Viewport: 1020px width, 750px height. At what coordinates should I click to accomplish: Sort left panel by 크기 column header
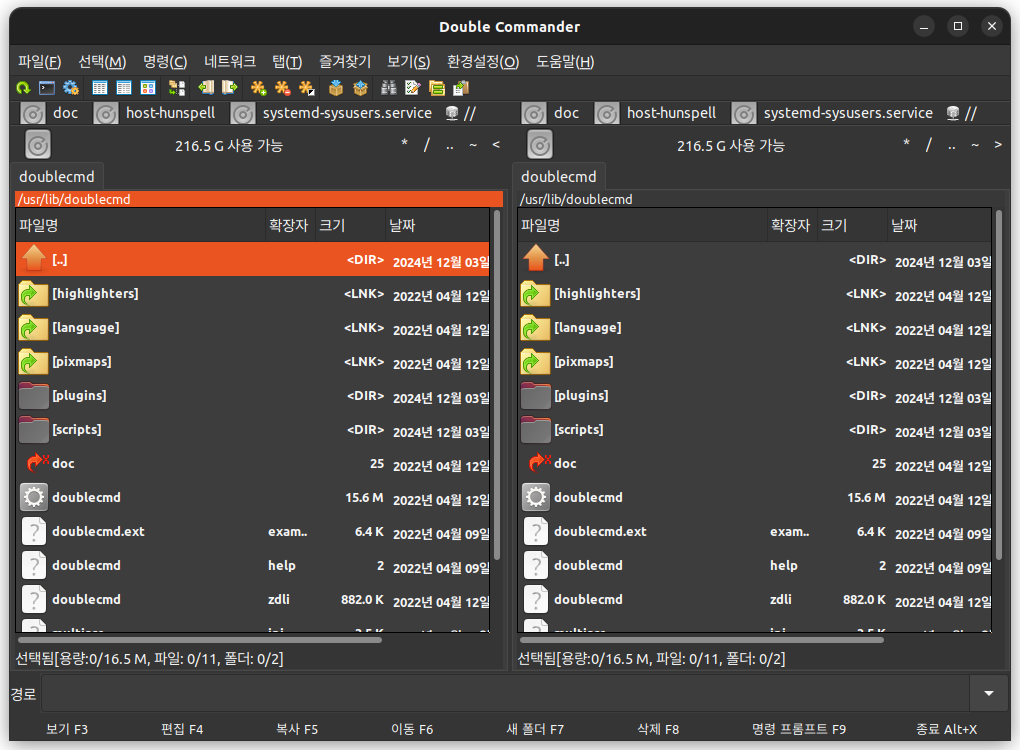(351, 226)
